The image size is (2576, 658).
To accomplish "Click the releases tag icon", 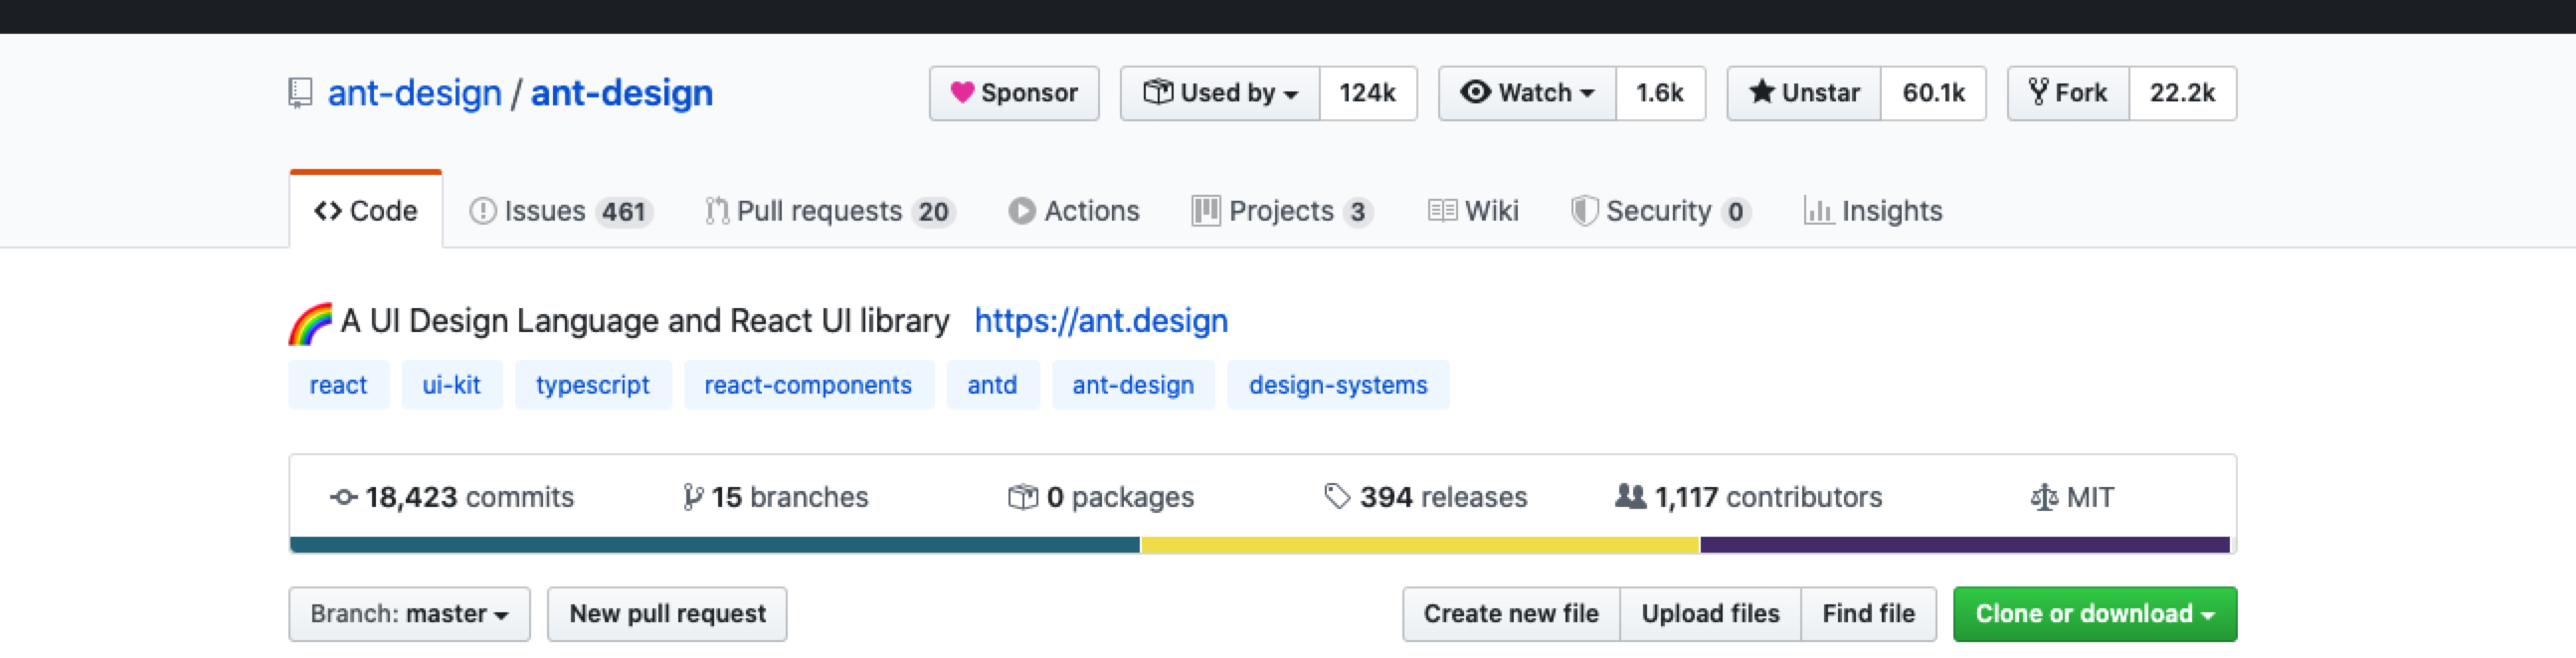I will (1336, 497).
